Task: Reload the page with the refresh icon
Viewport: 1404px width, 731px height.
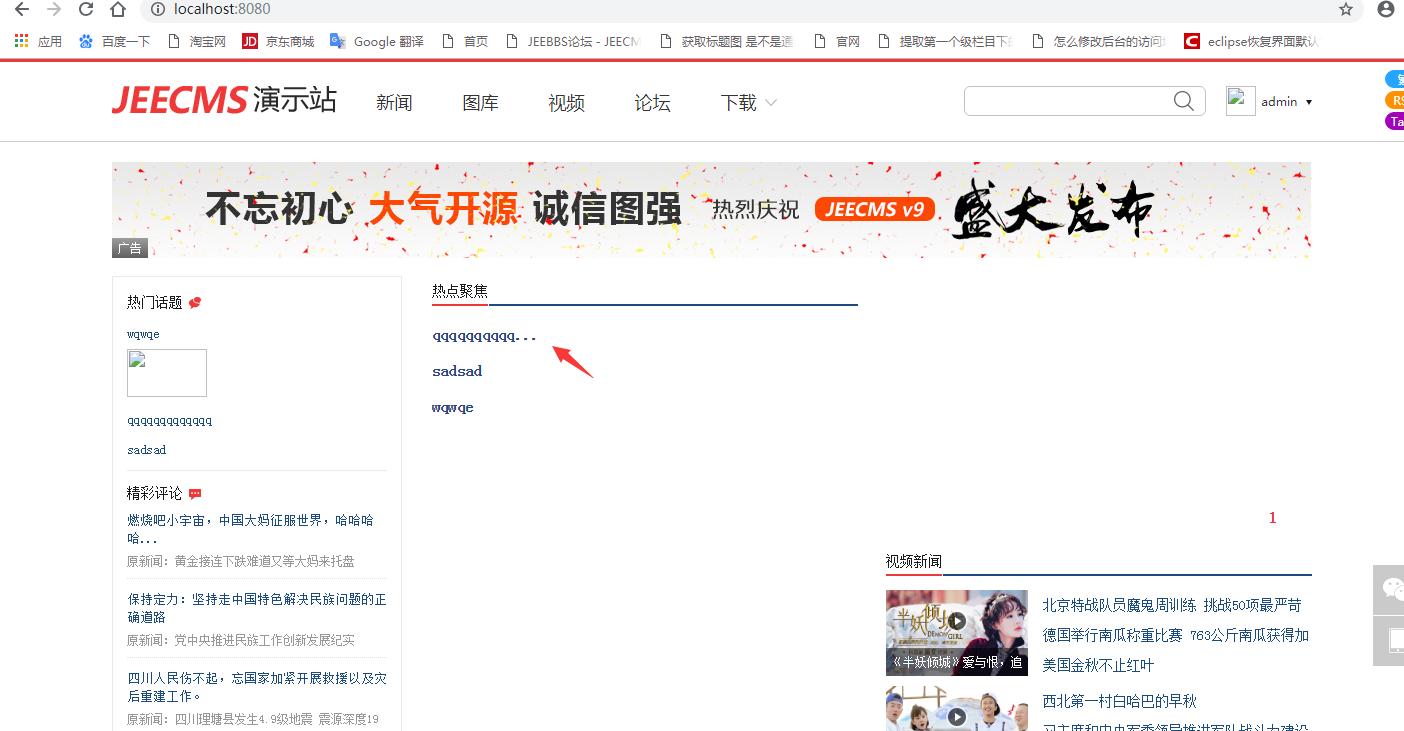Action: click(86, 10)
